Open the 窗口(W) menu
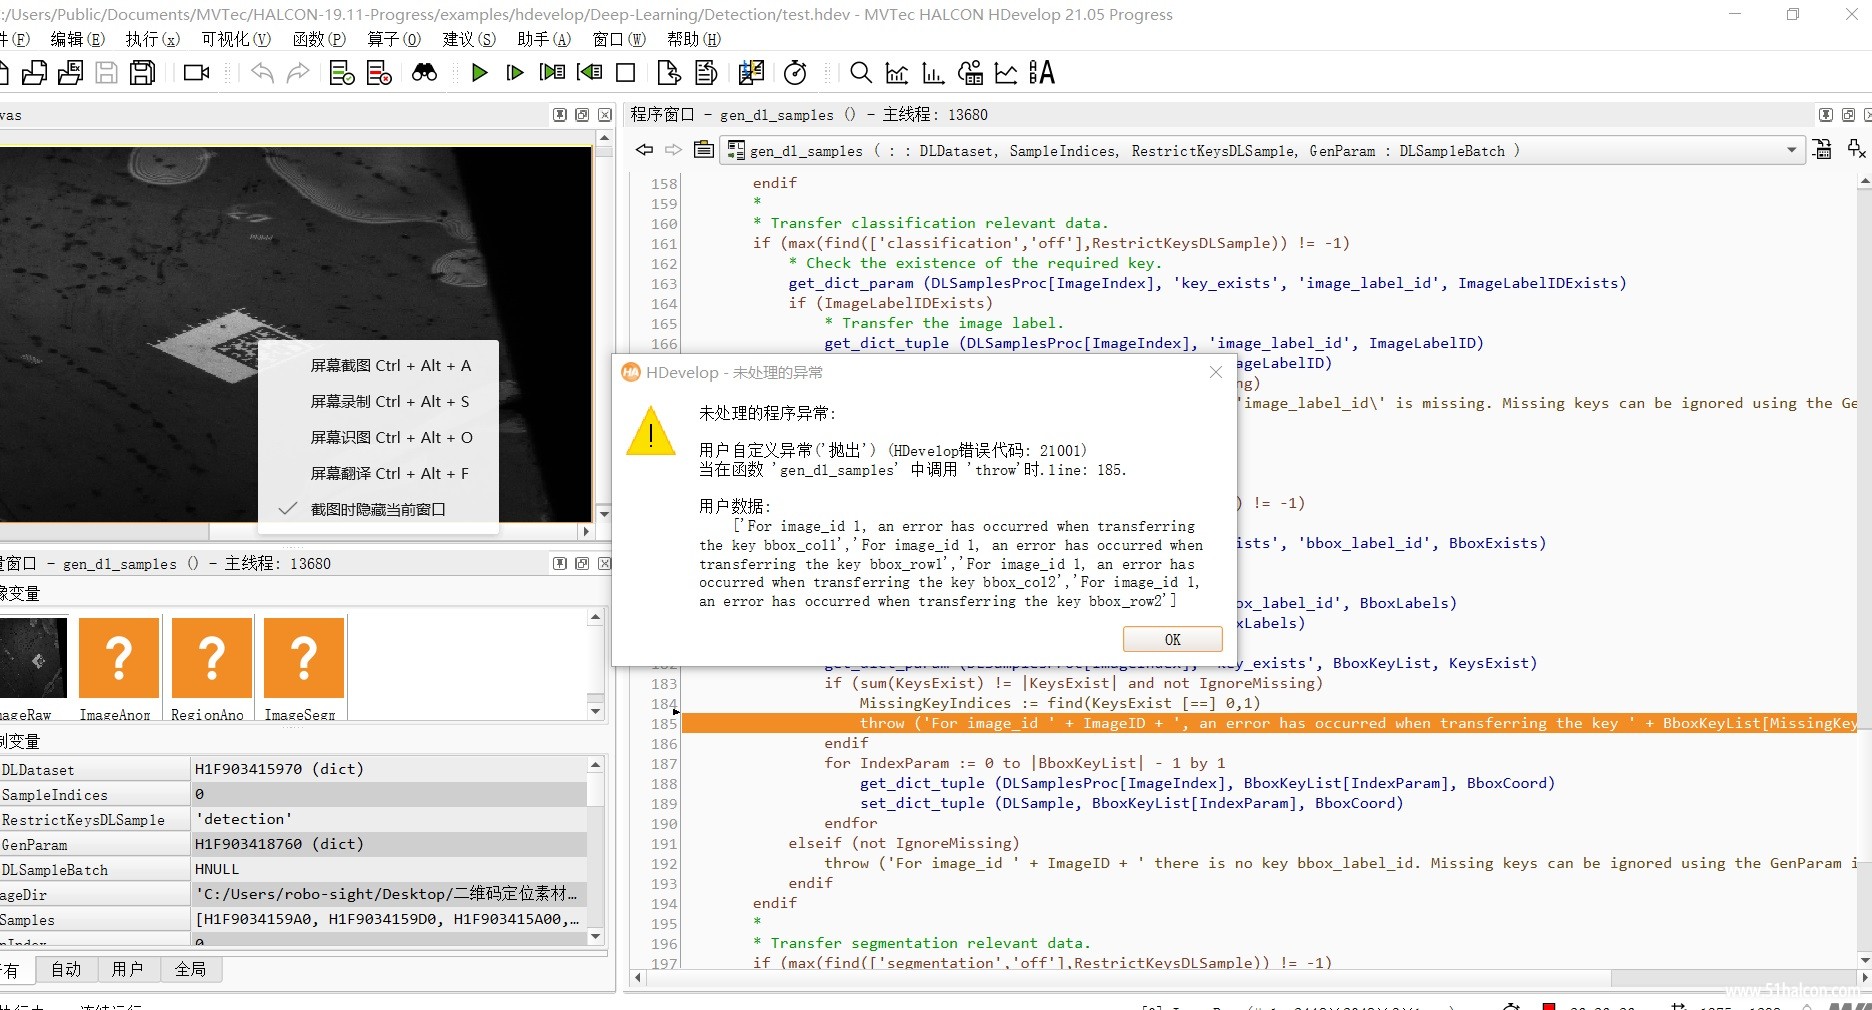This screenshot has height=1010, width=1872. pos(619,39)
